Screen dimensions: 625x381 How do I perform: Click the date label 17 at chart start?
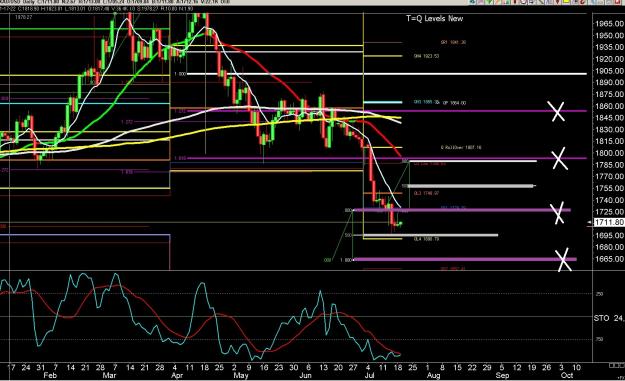(11, 367)
